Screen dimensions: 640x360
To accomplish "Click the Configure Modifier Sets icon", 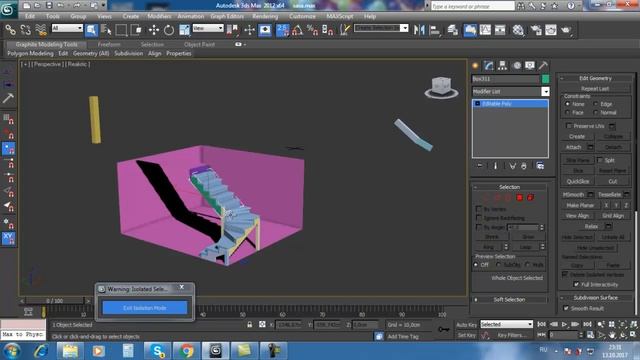I will (540, 166).
